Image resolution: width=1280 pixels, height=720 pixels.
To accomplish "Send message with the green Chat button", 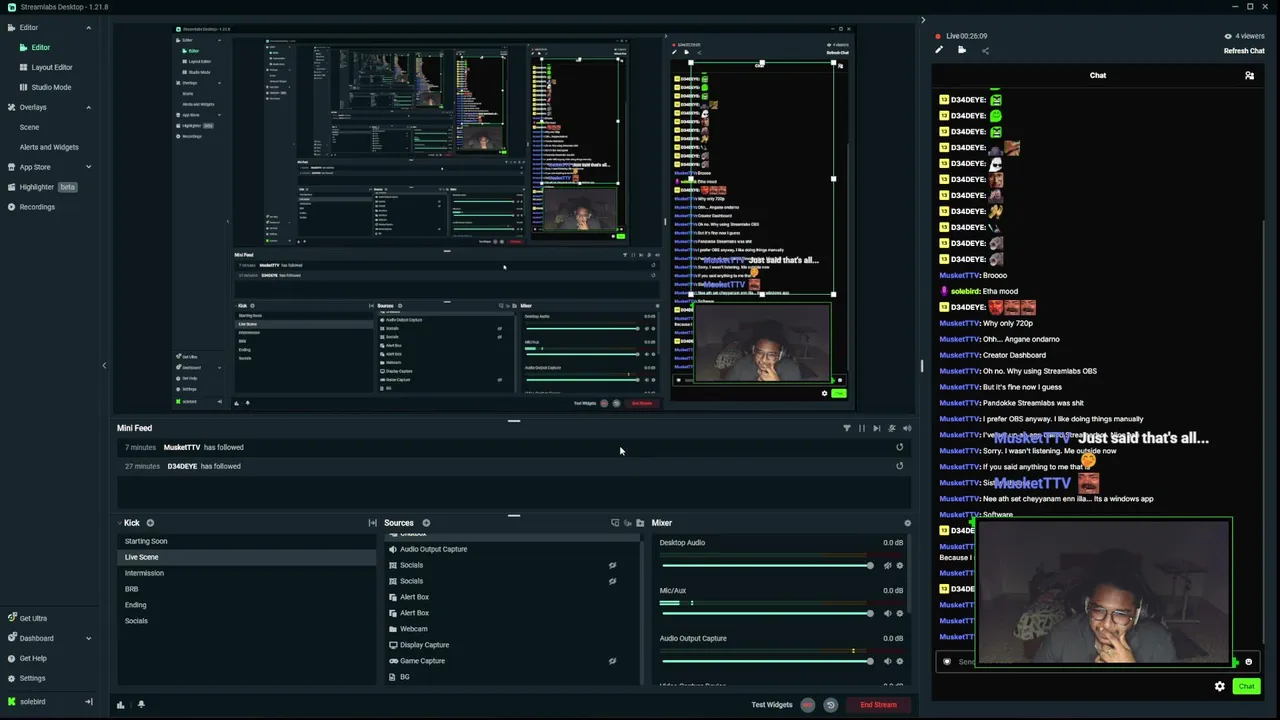I will (1246, 686).
